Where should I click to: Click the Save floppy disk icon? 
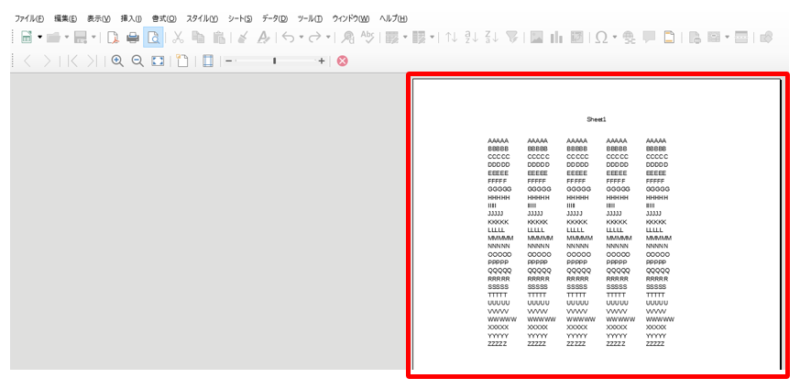pyautogui.click(x=81, y=37)
